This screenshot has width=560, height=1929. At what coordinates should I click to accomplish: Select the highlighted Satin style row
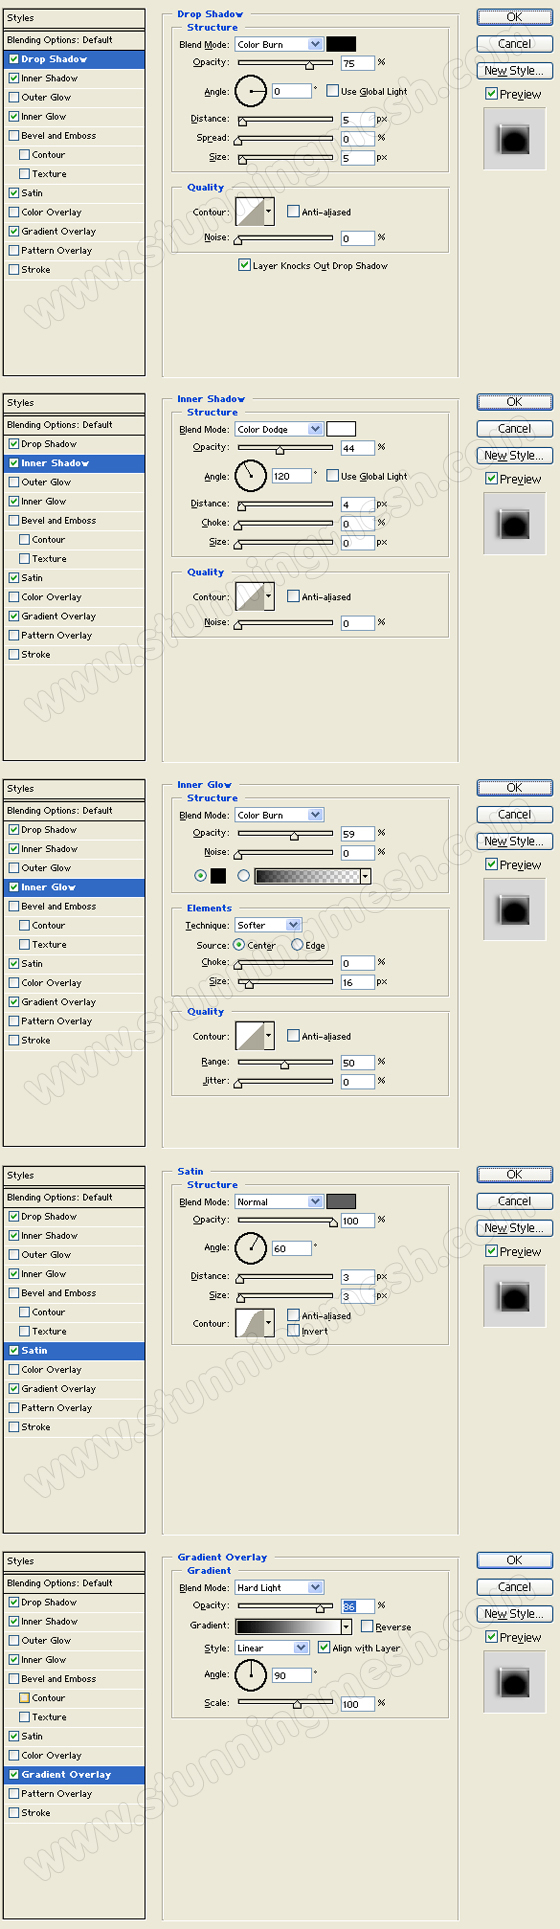click(x=74, y=1350)
